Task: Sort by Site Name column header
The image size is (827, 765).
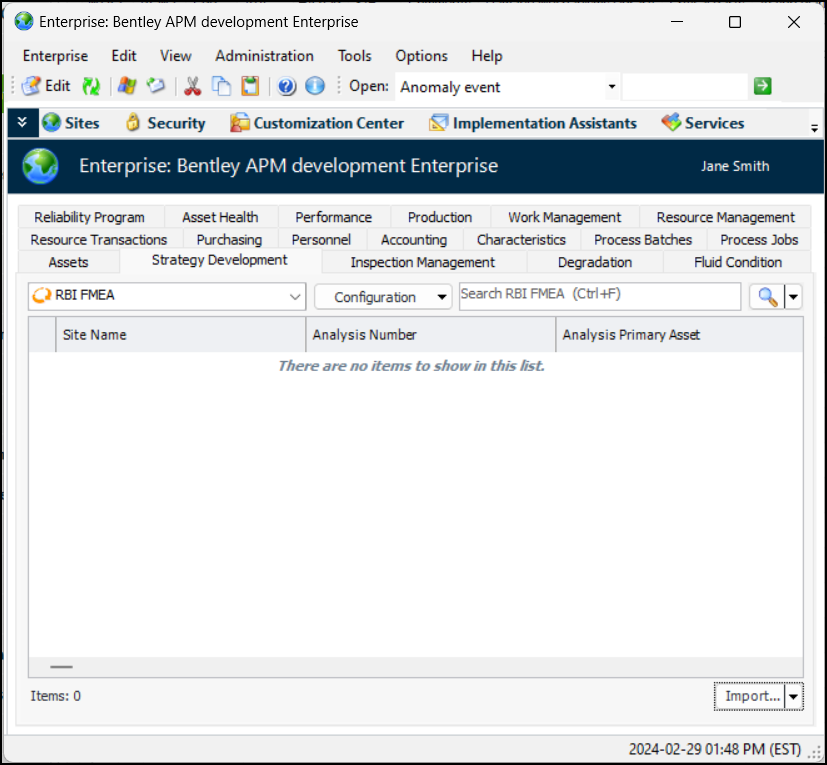Action: (x=180, y=335)
